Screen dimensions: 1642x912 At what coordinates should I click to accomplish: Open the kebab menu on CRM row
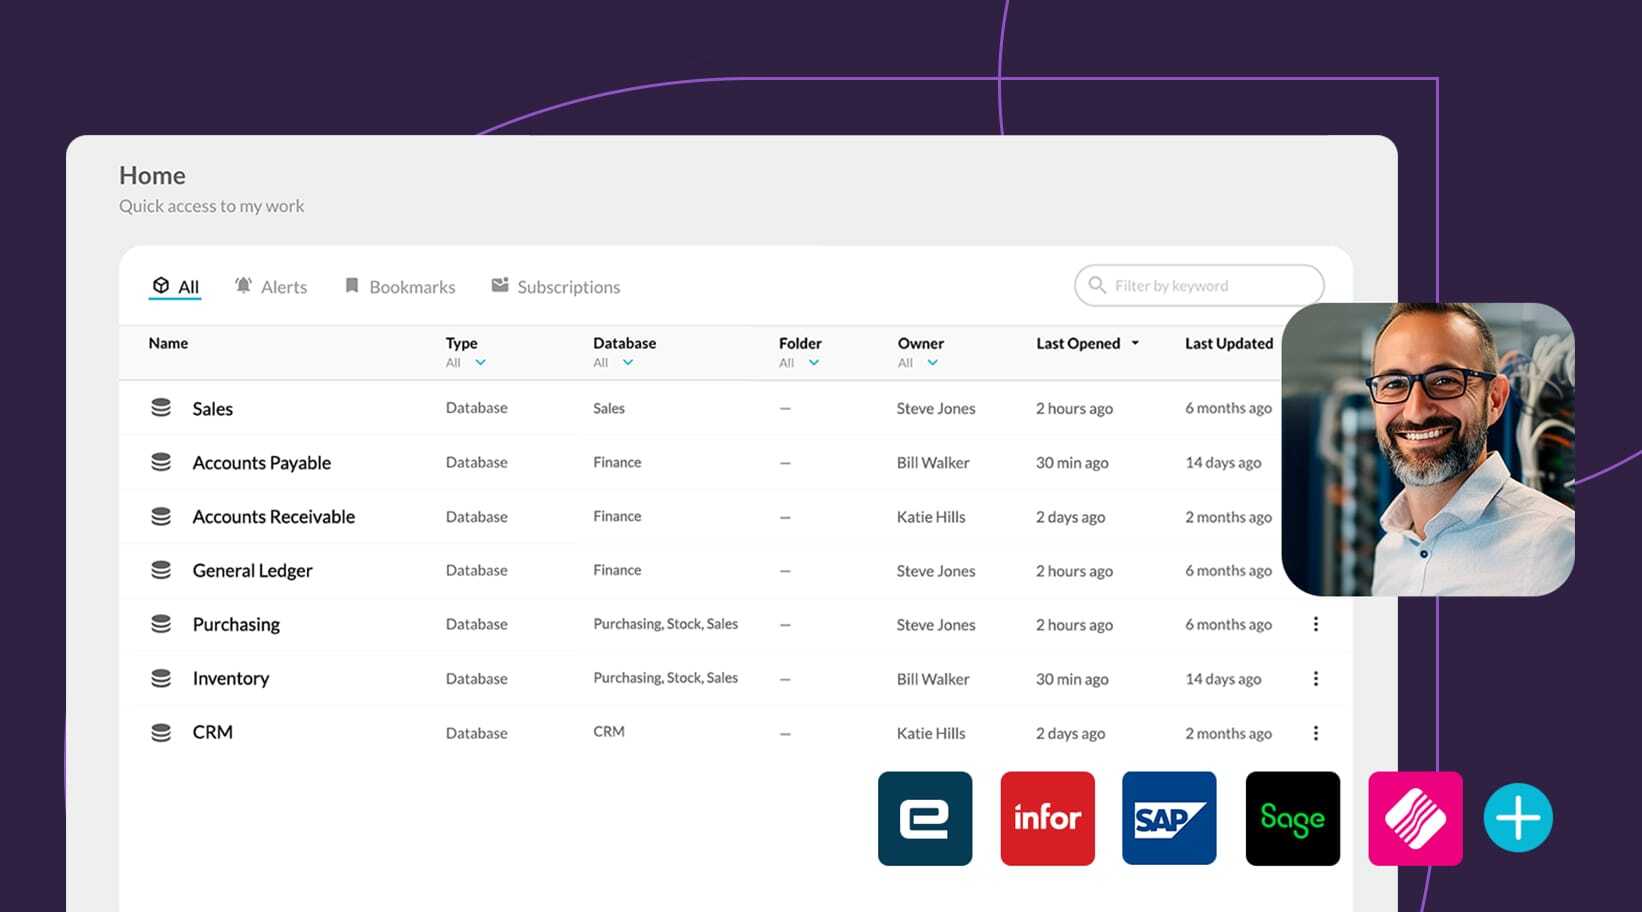1316,732
